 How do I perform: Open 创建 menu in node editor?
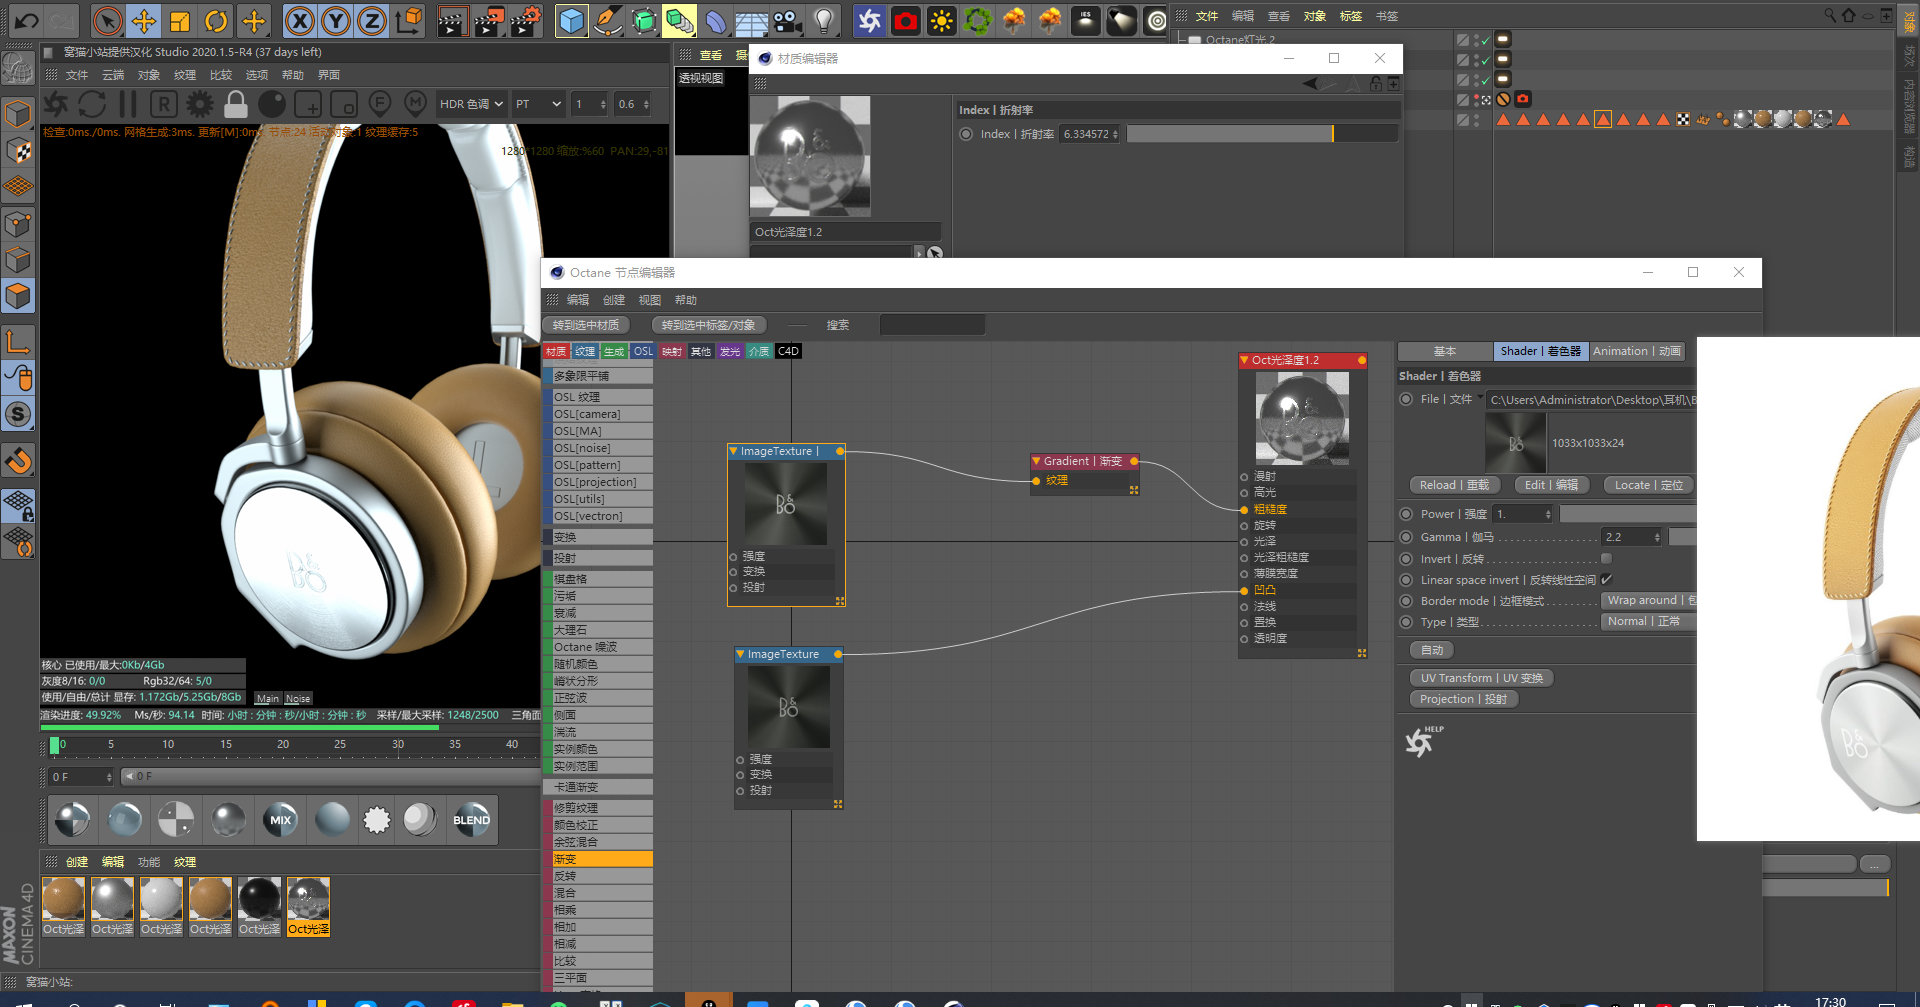(x=613, y=300)
